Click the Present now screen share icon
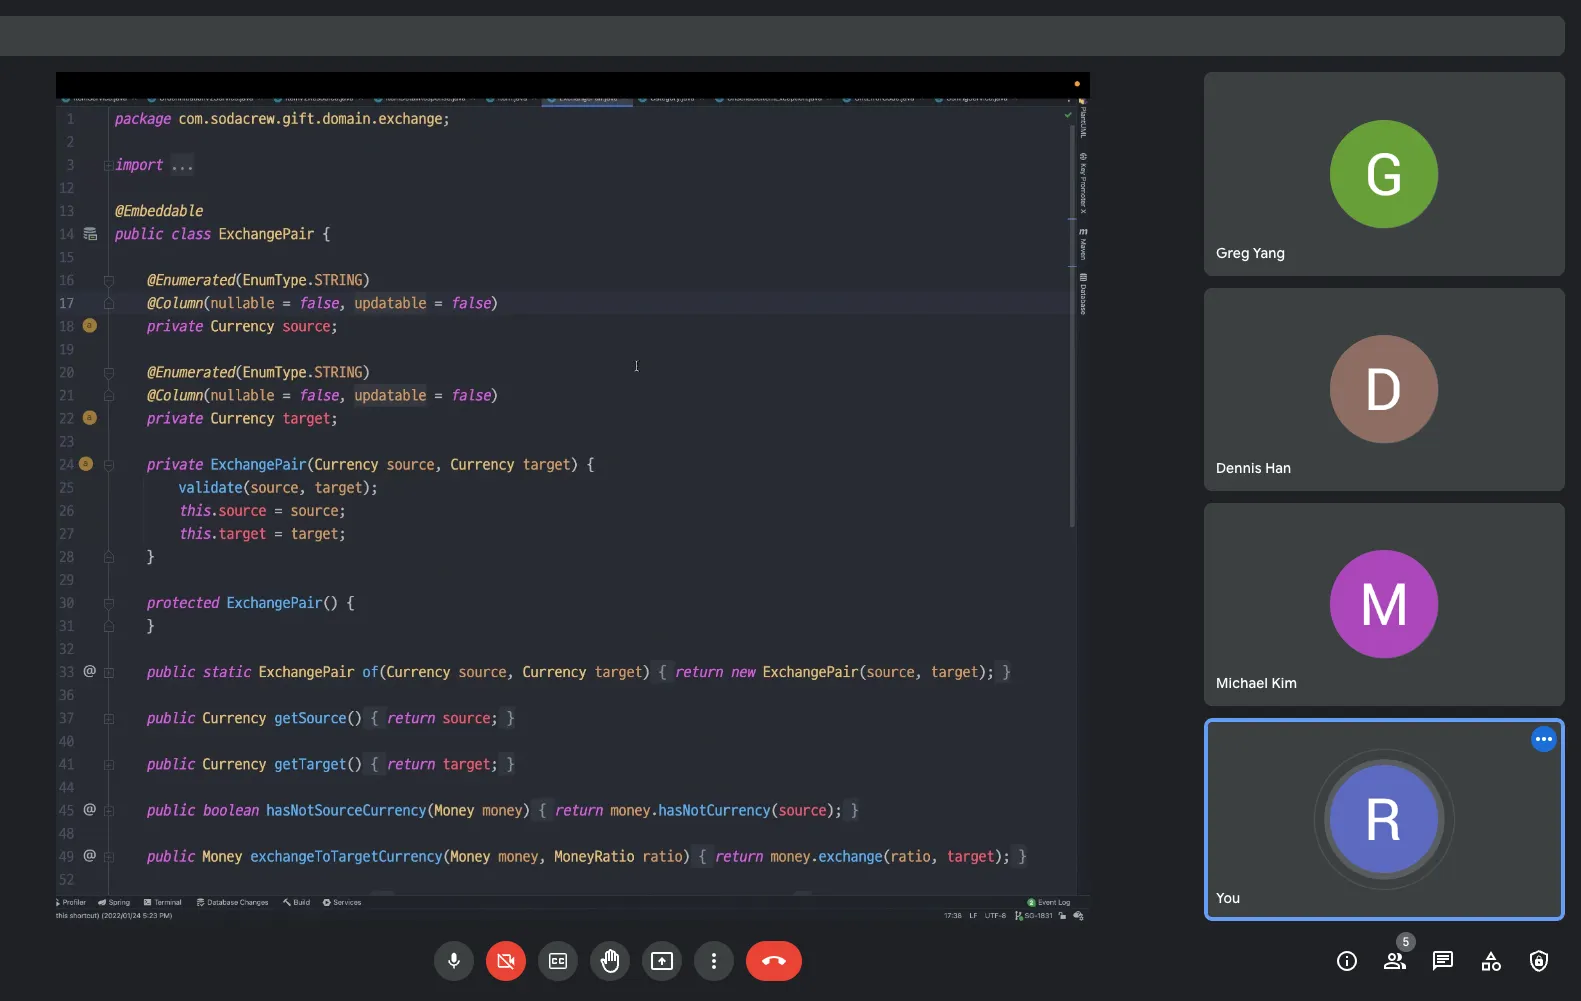This screenshot has width=1581, height=1001. pos(662,961)
